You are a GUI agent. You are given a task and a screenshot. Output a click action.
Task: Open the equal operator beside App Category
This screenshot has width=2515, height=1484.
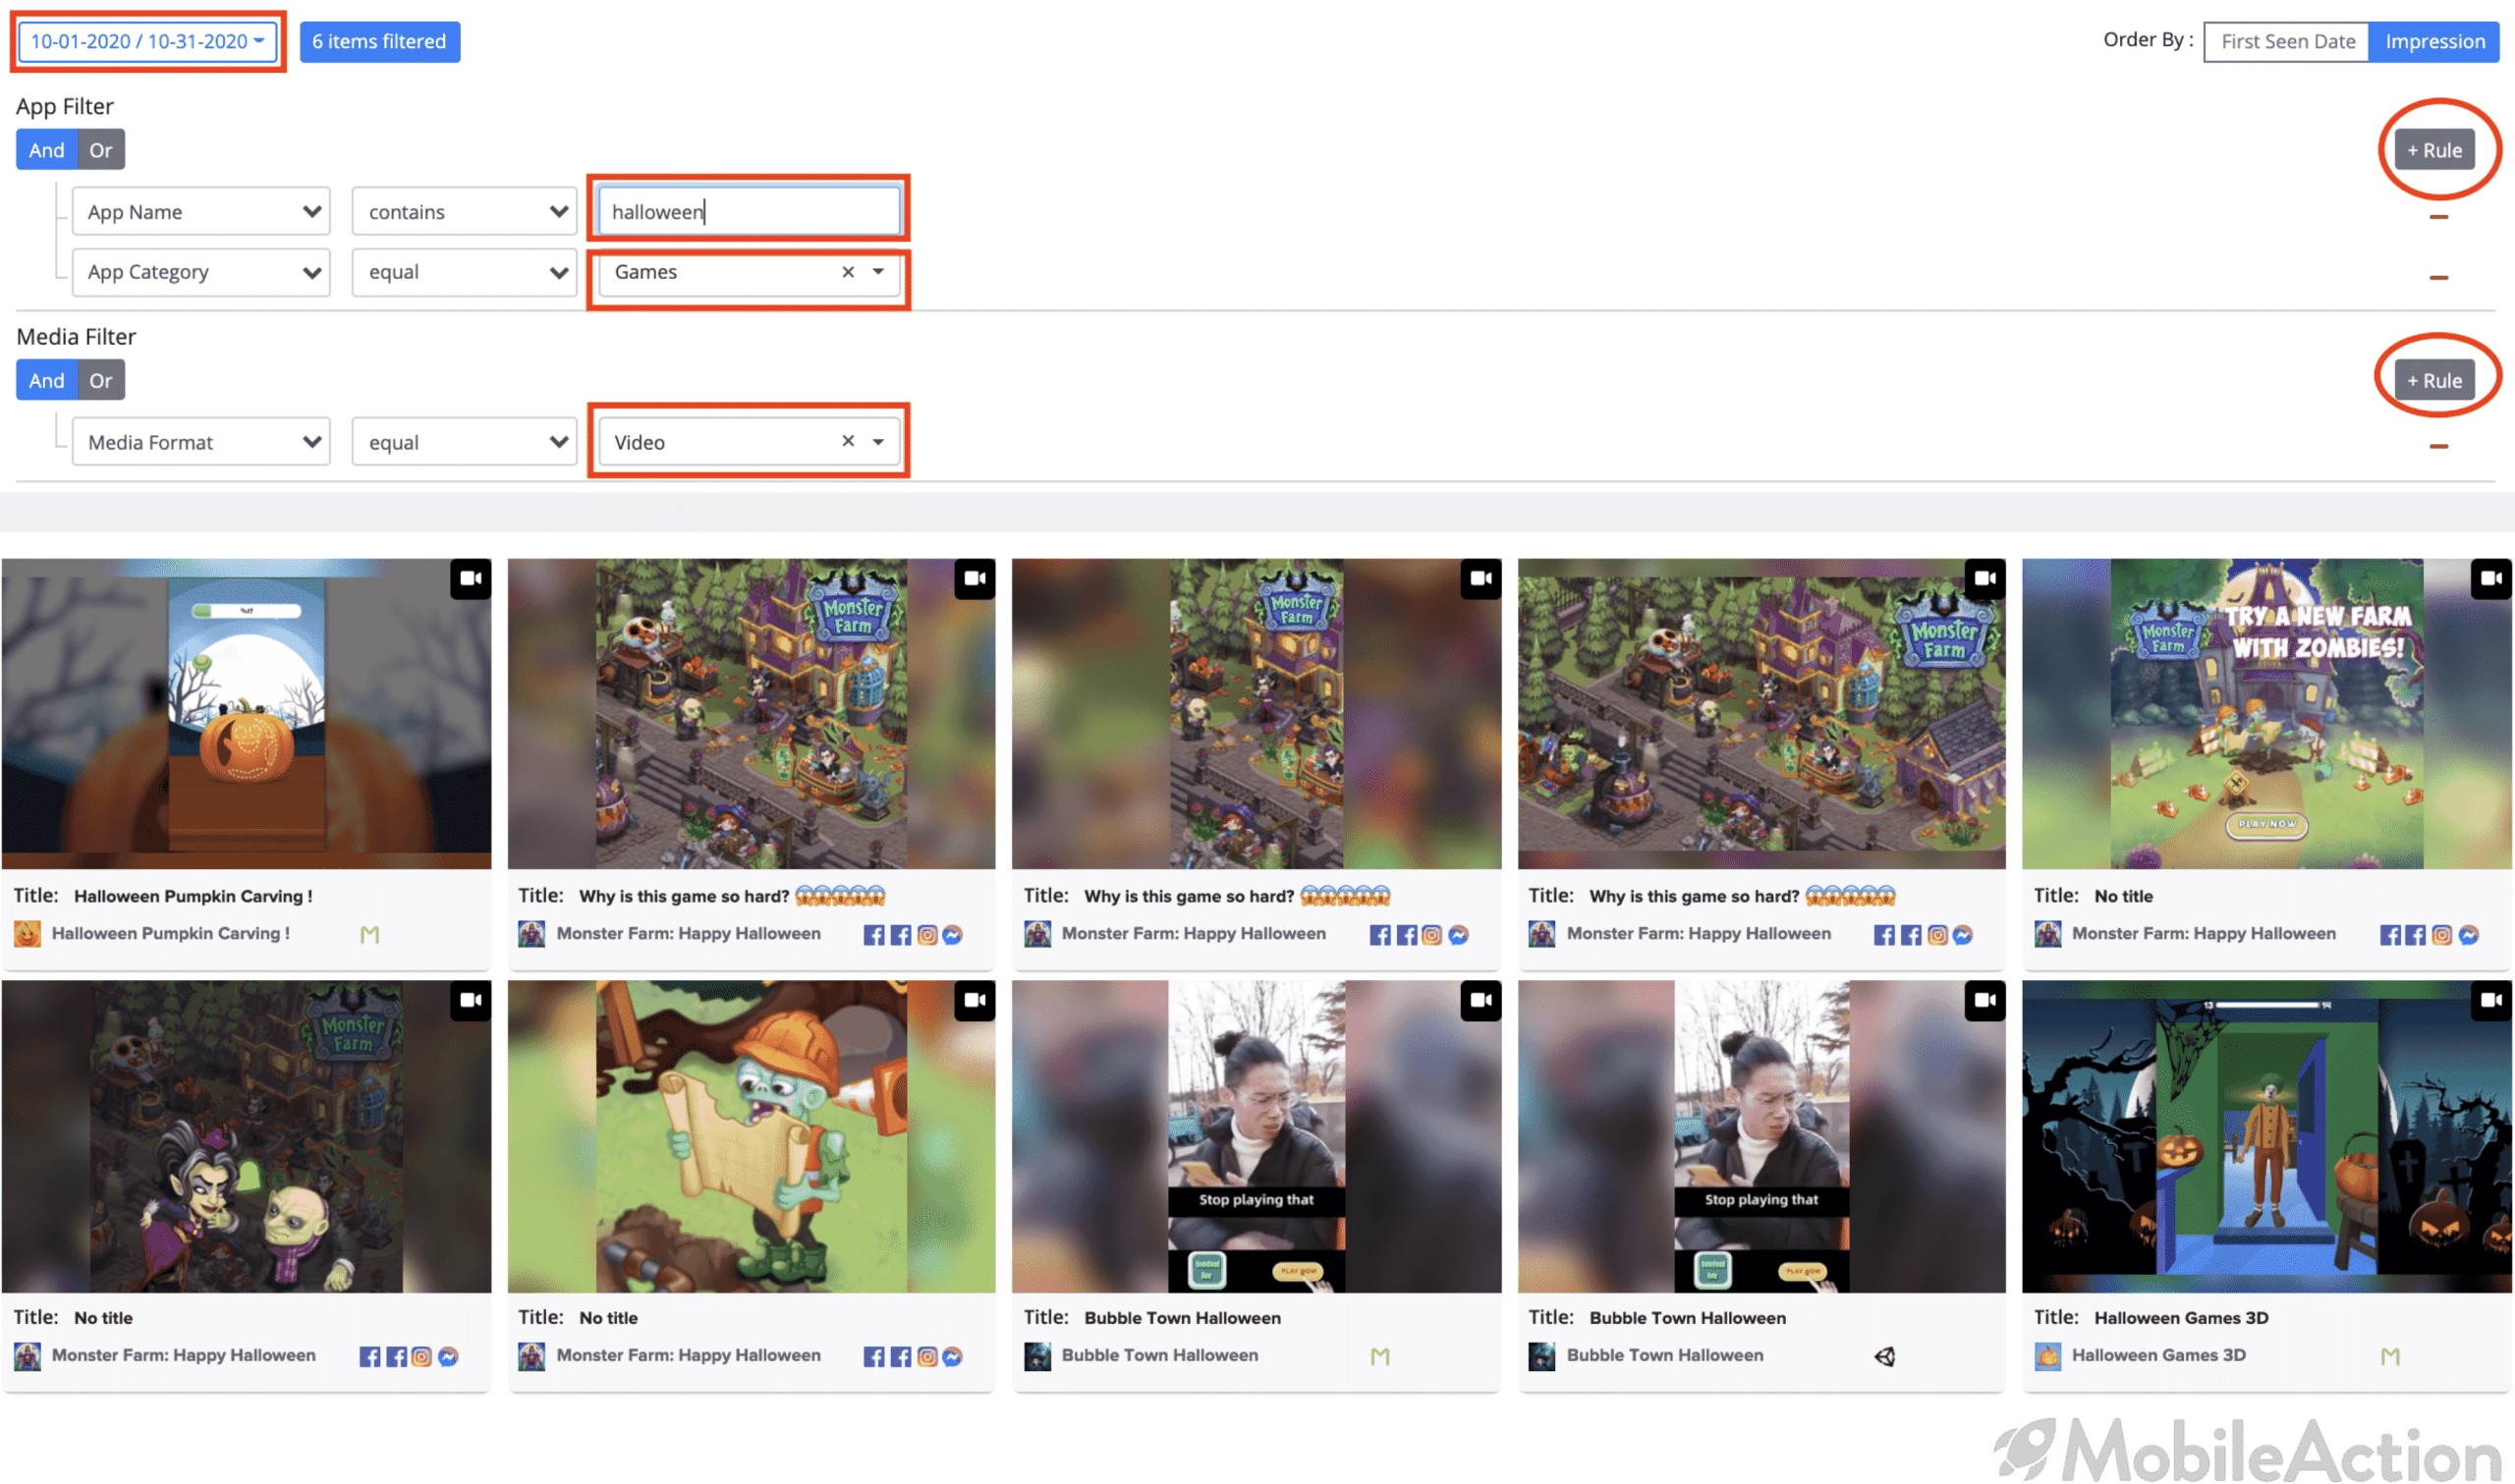tap(464, 272)
